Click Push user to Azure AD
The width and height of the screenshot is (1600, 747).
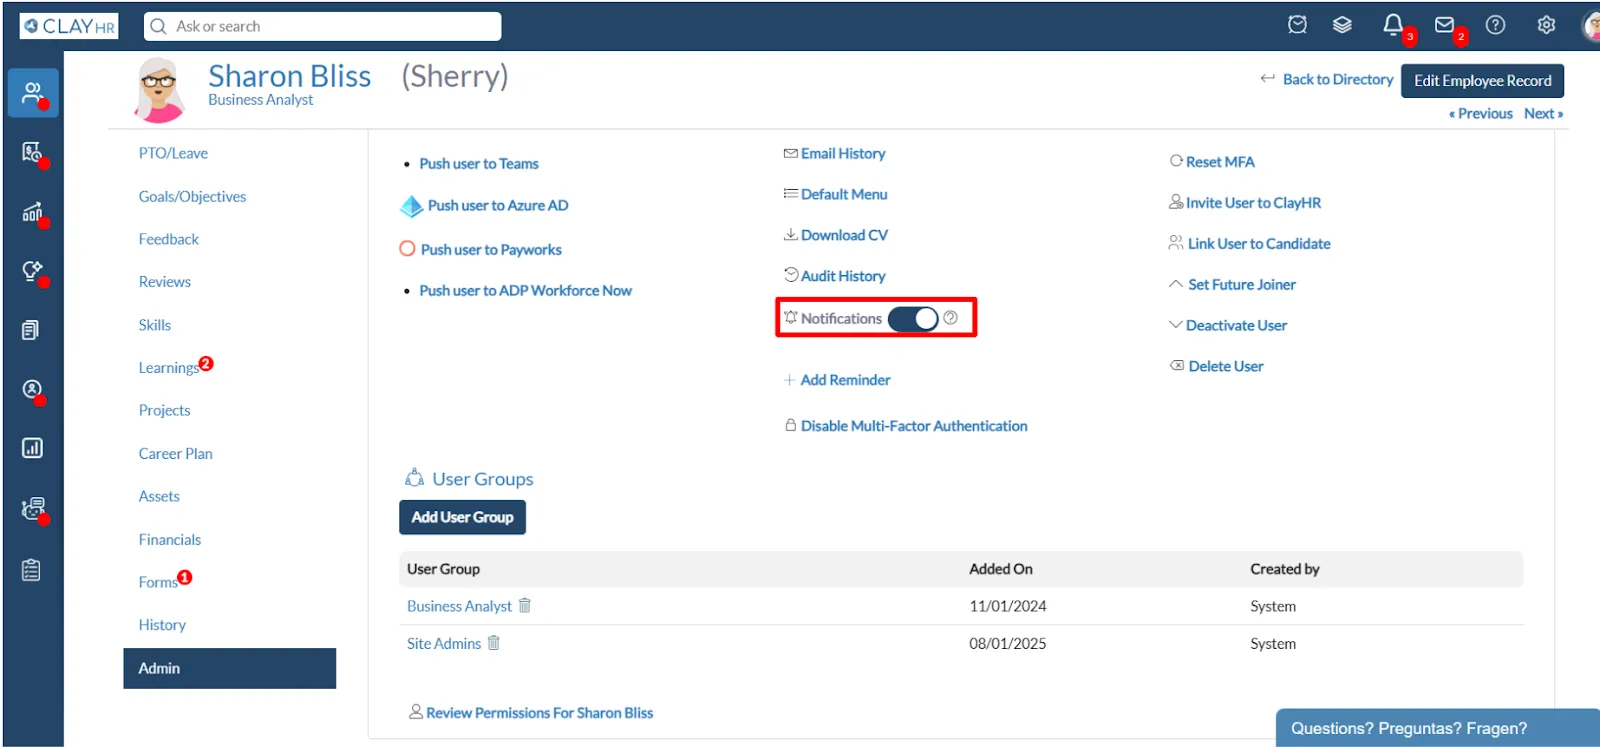point(497,205)
